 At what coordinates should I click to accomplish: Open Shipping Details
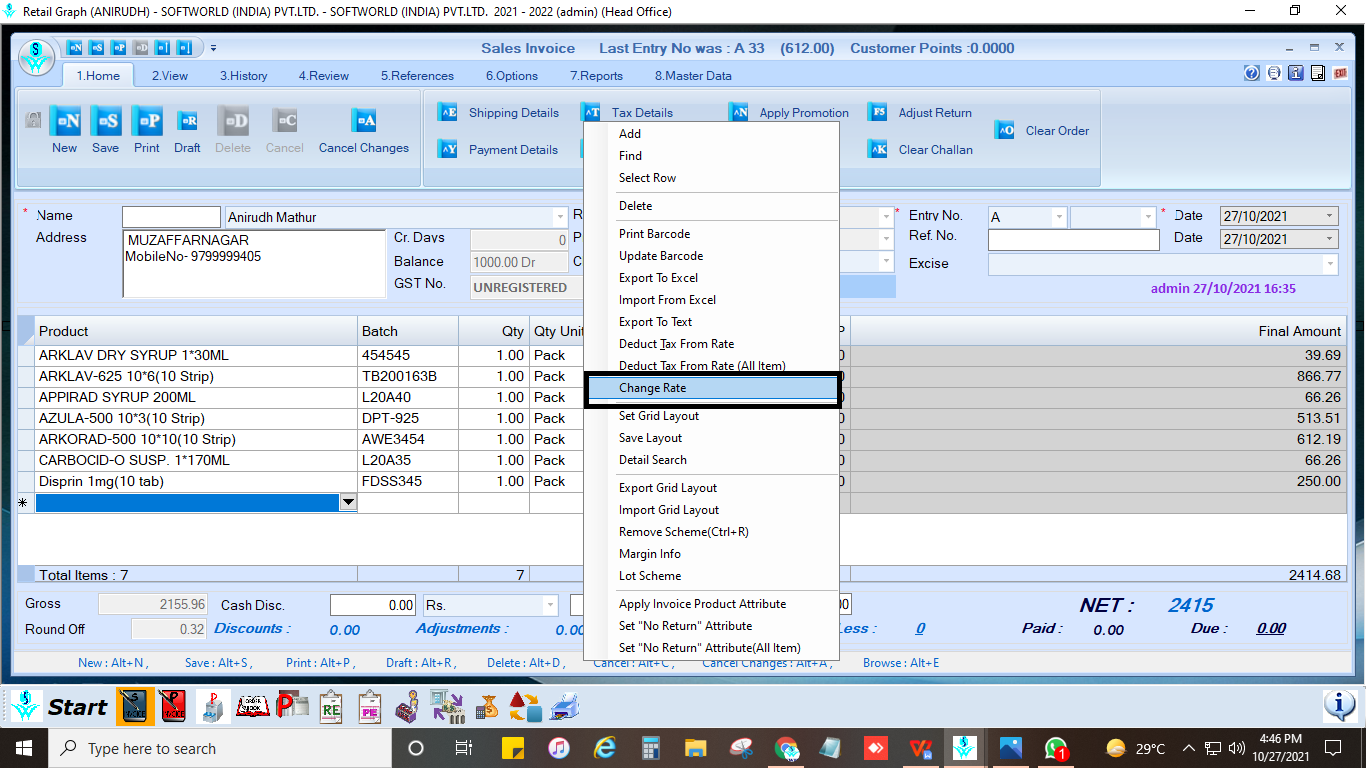coord(499,113)
